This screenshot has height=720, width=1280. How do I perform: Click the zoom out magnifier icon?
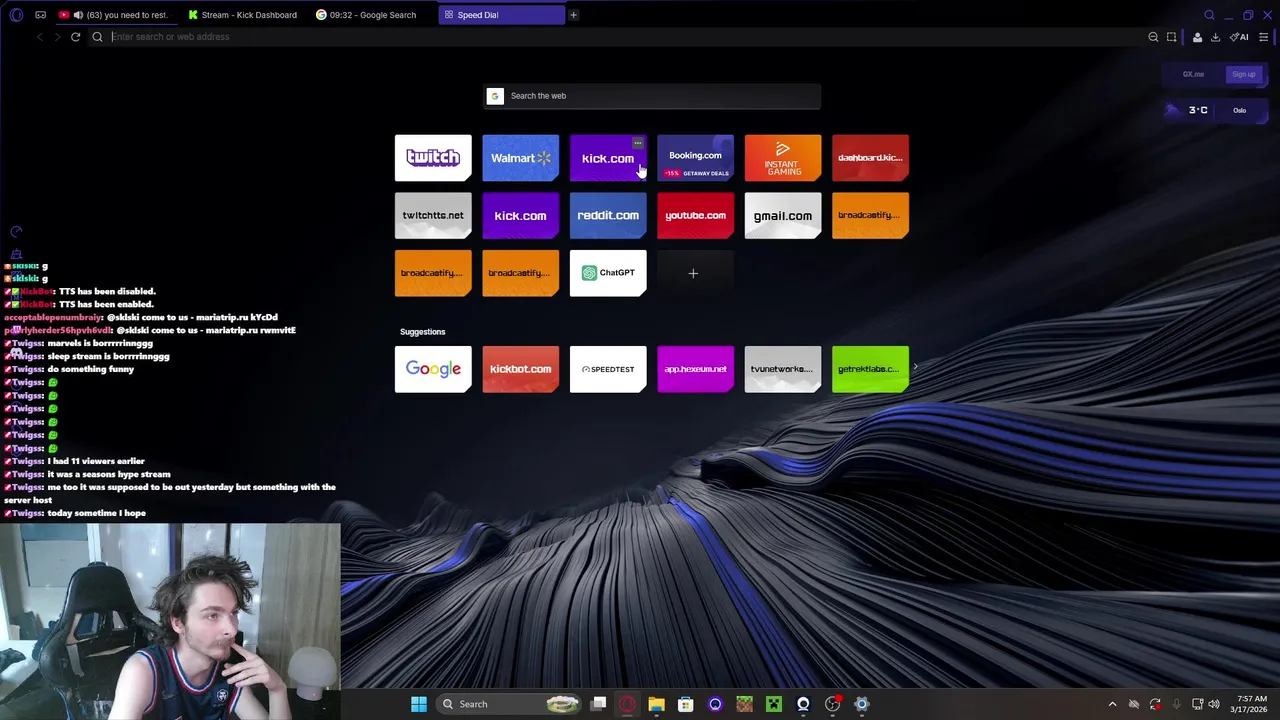tap(1153, 37)
